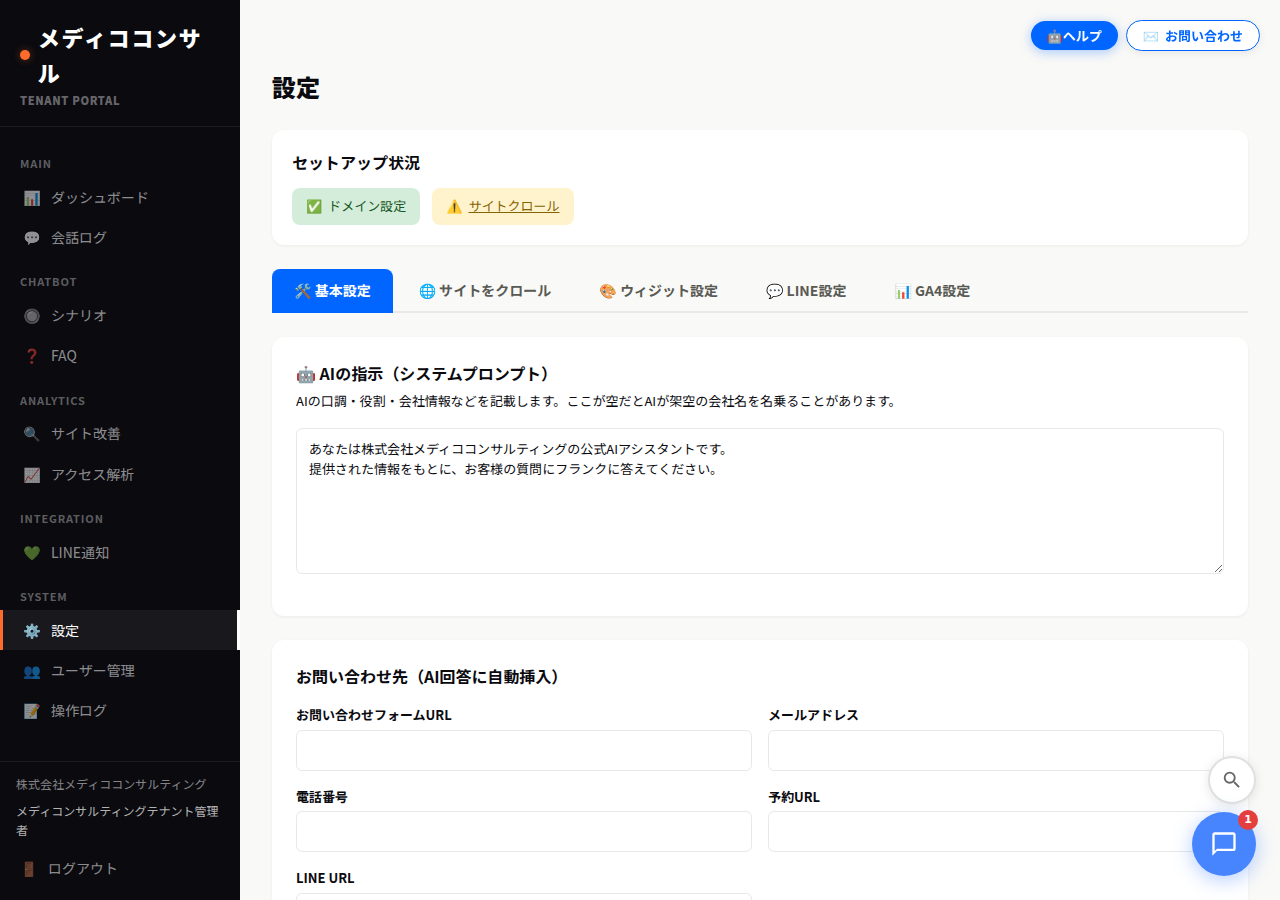
Task: Open the シナリオ chatbot section
Action: pos(33,315)
